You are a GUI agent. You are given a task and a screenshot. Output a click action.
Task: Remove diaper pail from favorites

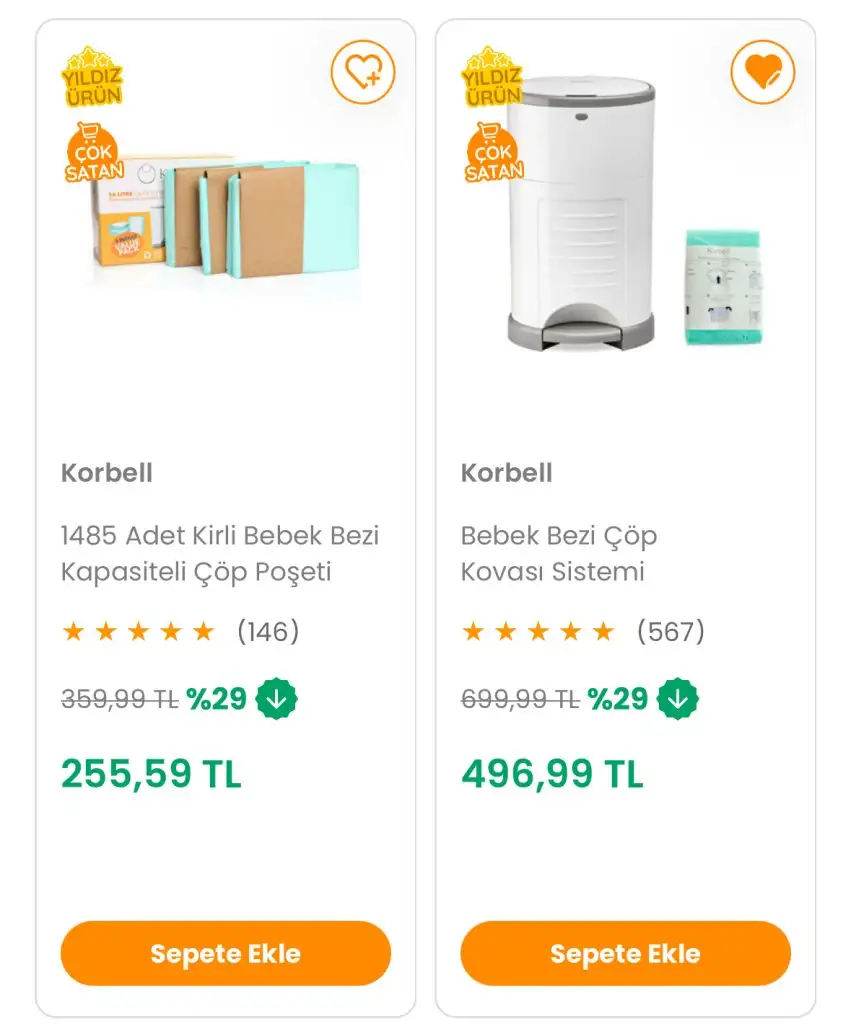click(x=763, y=72)
